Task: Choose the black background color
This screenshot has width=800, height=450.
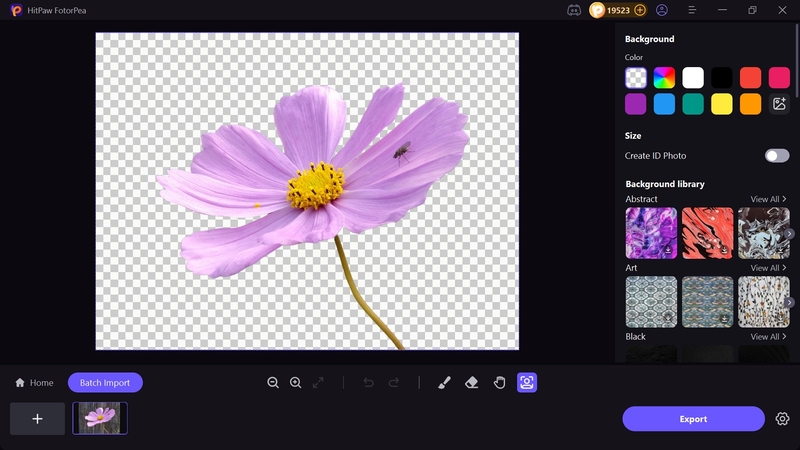Action: [x=721, y=78]
